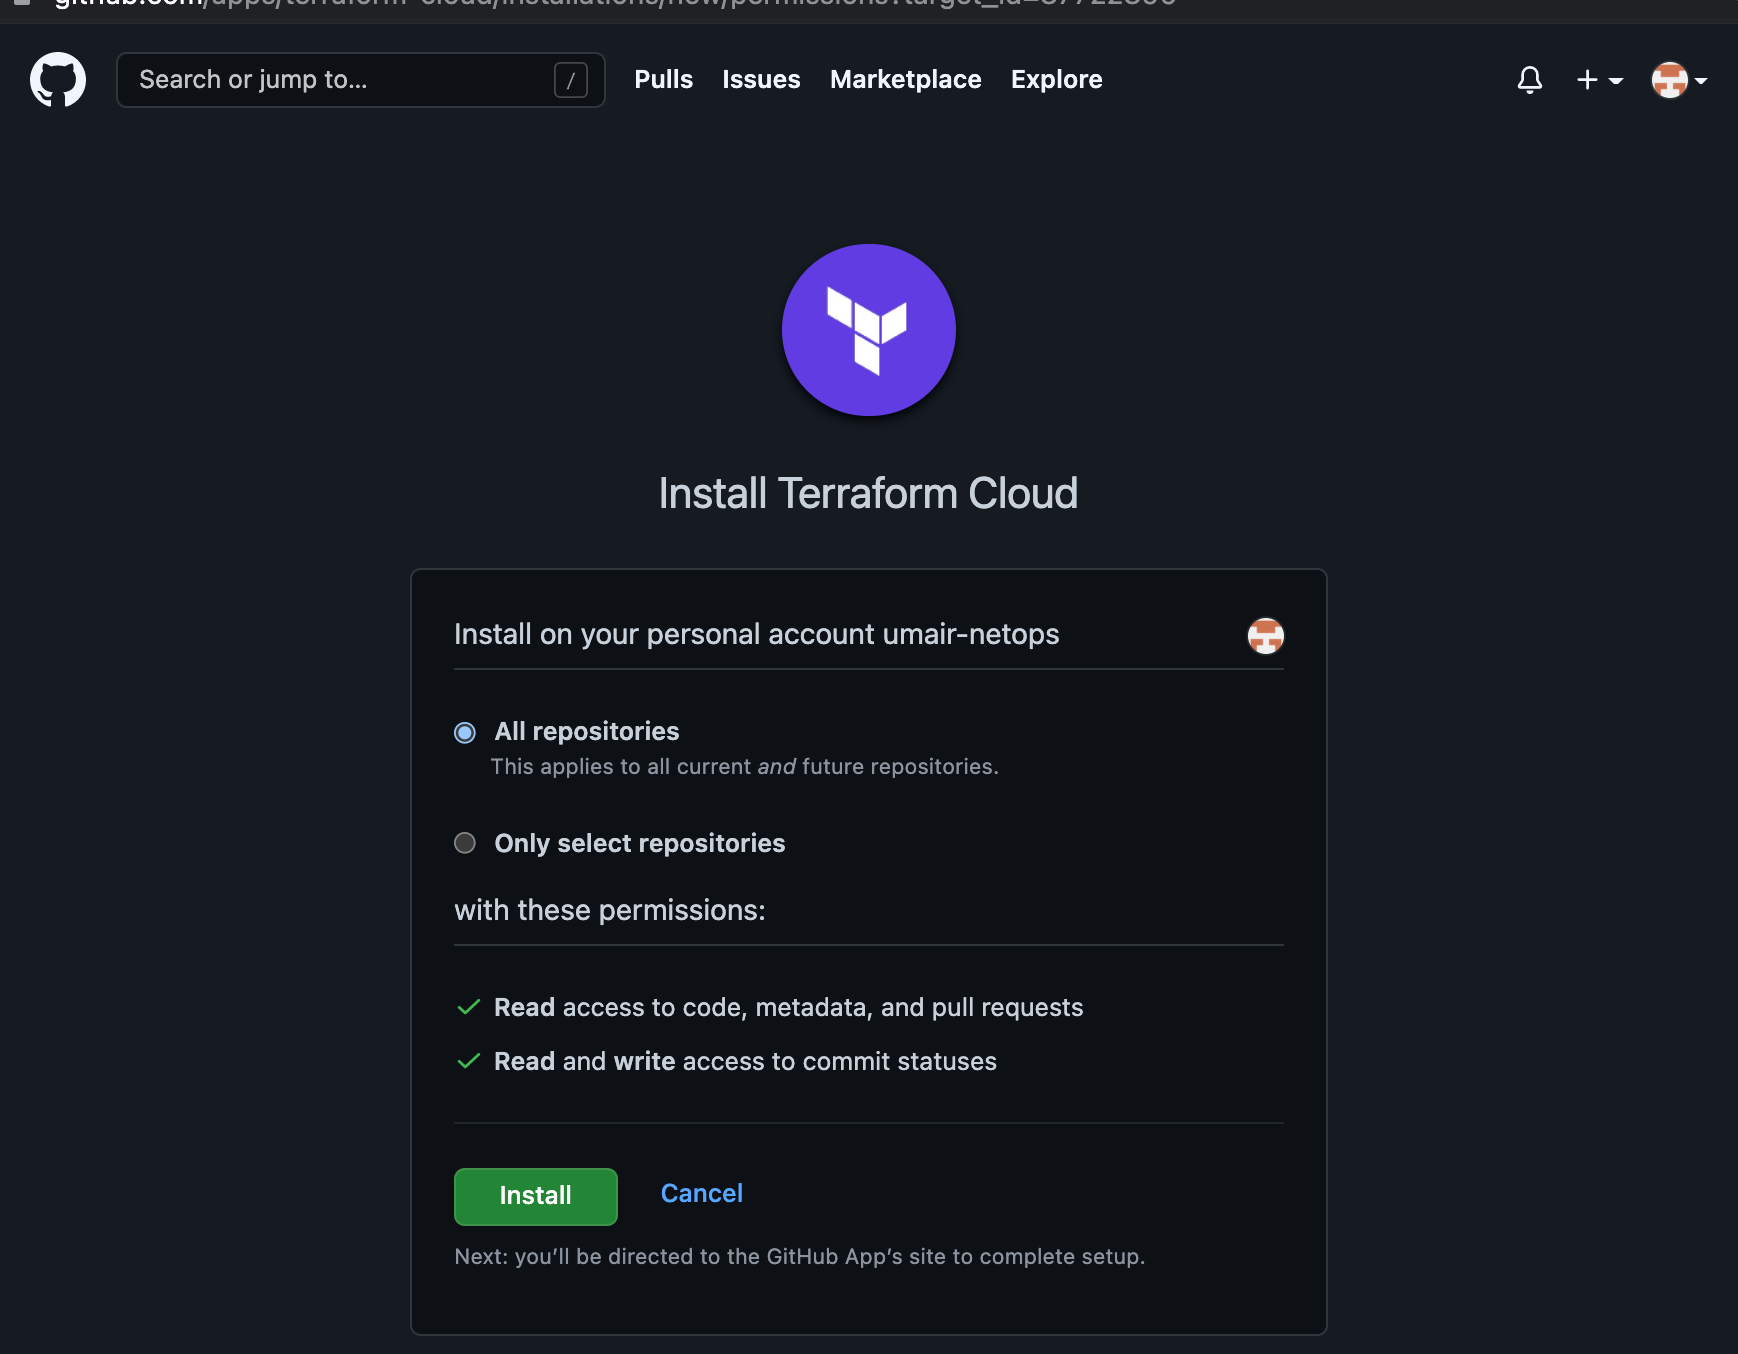Viewport: 1738px width, 1354px height.
Task: Click the slash shortcut key icon
Action: [x=571, y=80]
